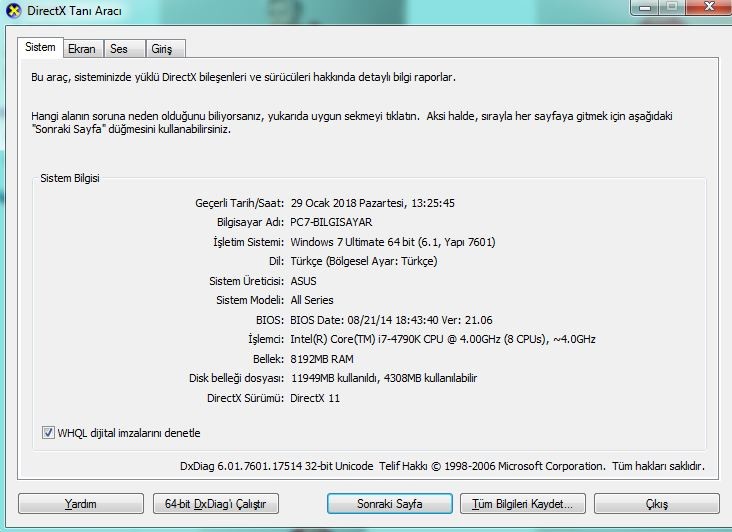Minimize the DirectX window
The height and width of the screenshot is (532, 732).
645,7
